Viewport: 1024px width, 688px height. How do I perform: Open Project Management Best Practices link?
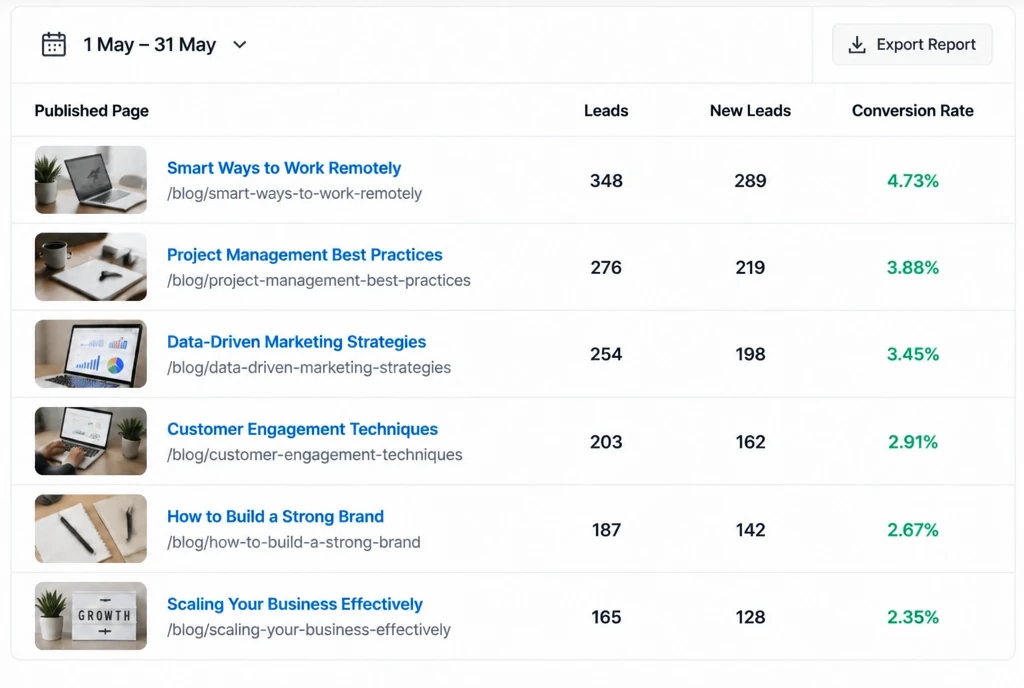tap(305, 255)
